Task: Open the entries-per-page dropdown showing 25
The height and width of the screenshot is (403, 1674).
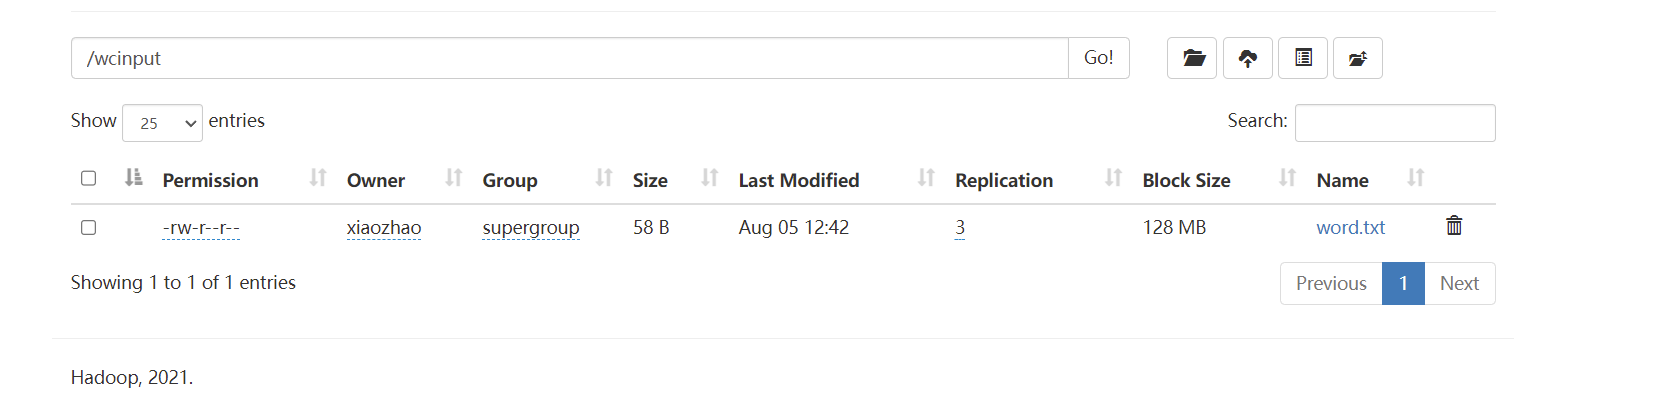Action: coord(162,123)
